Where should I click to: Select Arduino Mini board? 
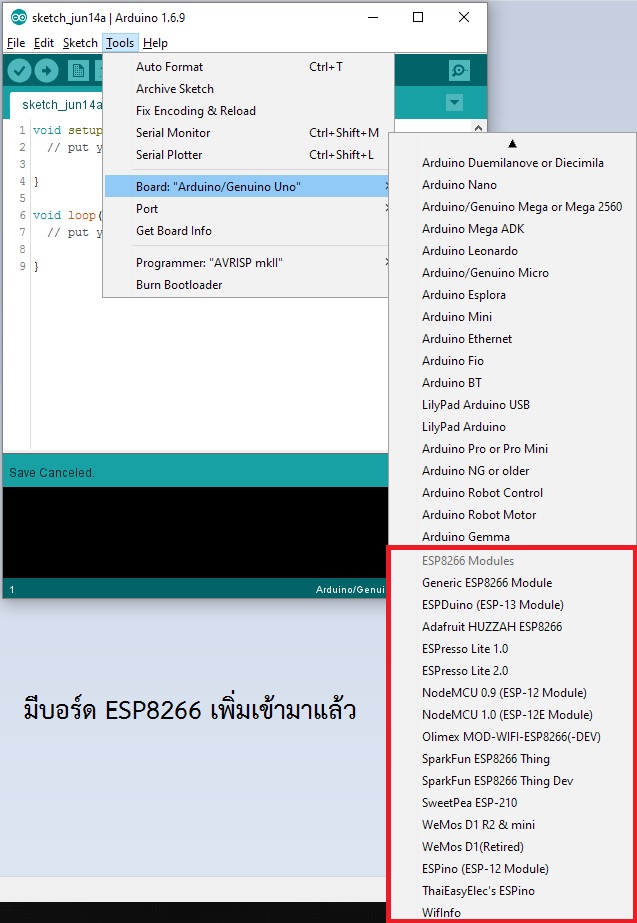(512, 317)
